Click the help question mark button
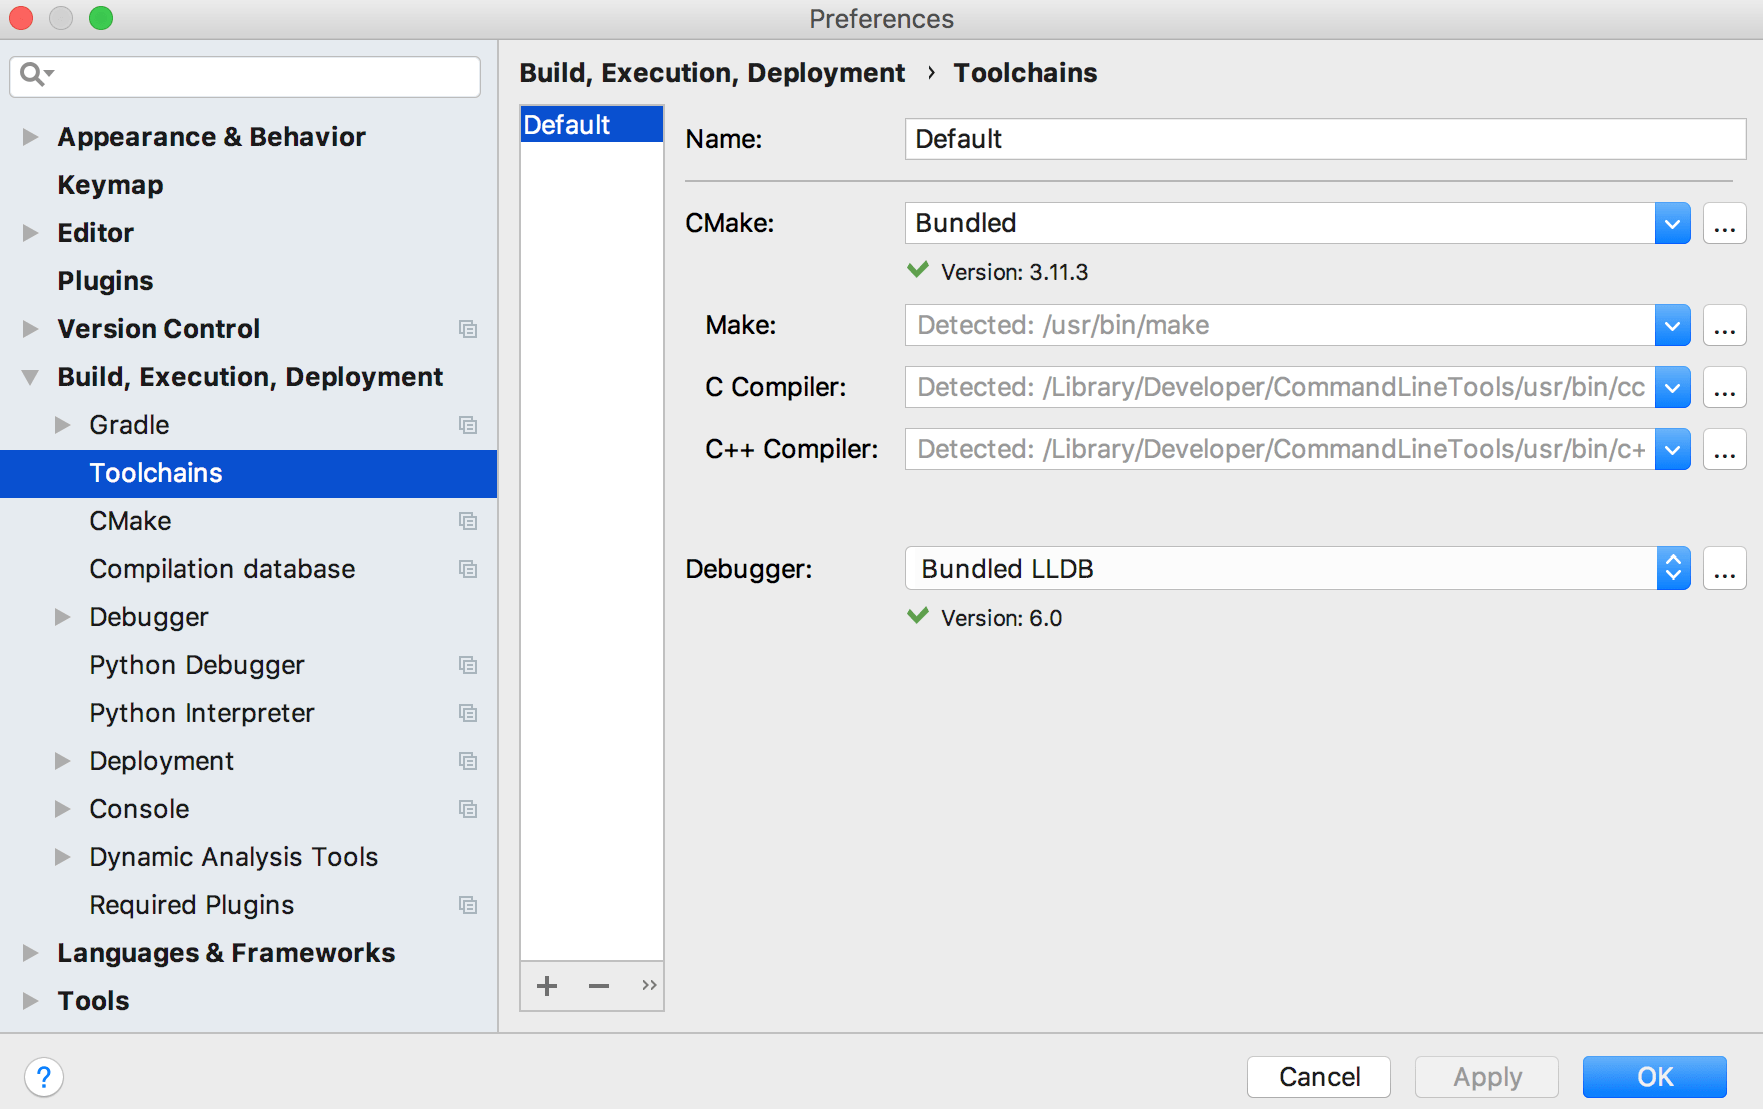 tap(44, 1077)
